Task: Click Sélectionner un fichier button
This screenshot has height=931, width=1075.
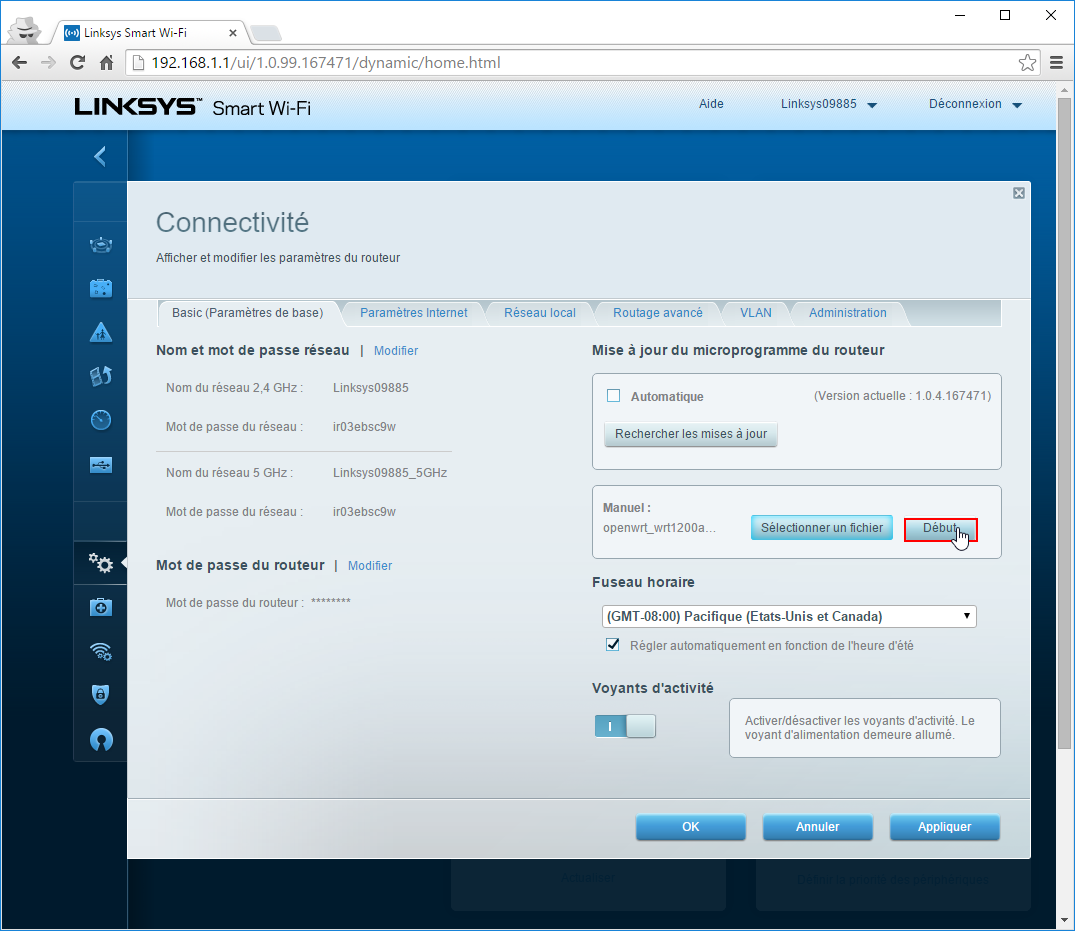Action: [x=821, y=528]
